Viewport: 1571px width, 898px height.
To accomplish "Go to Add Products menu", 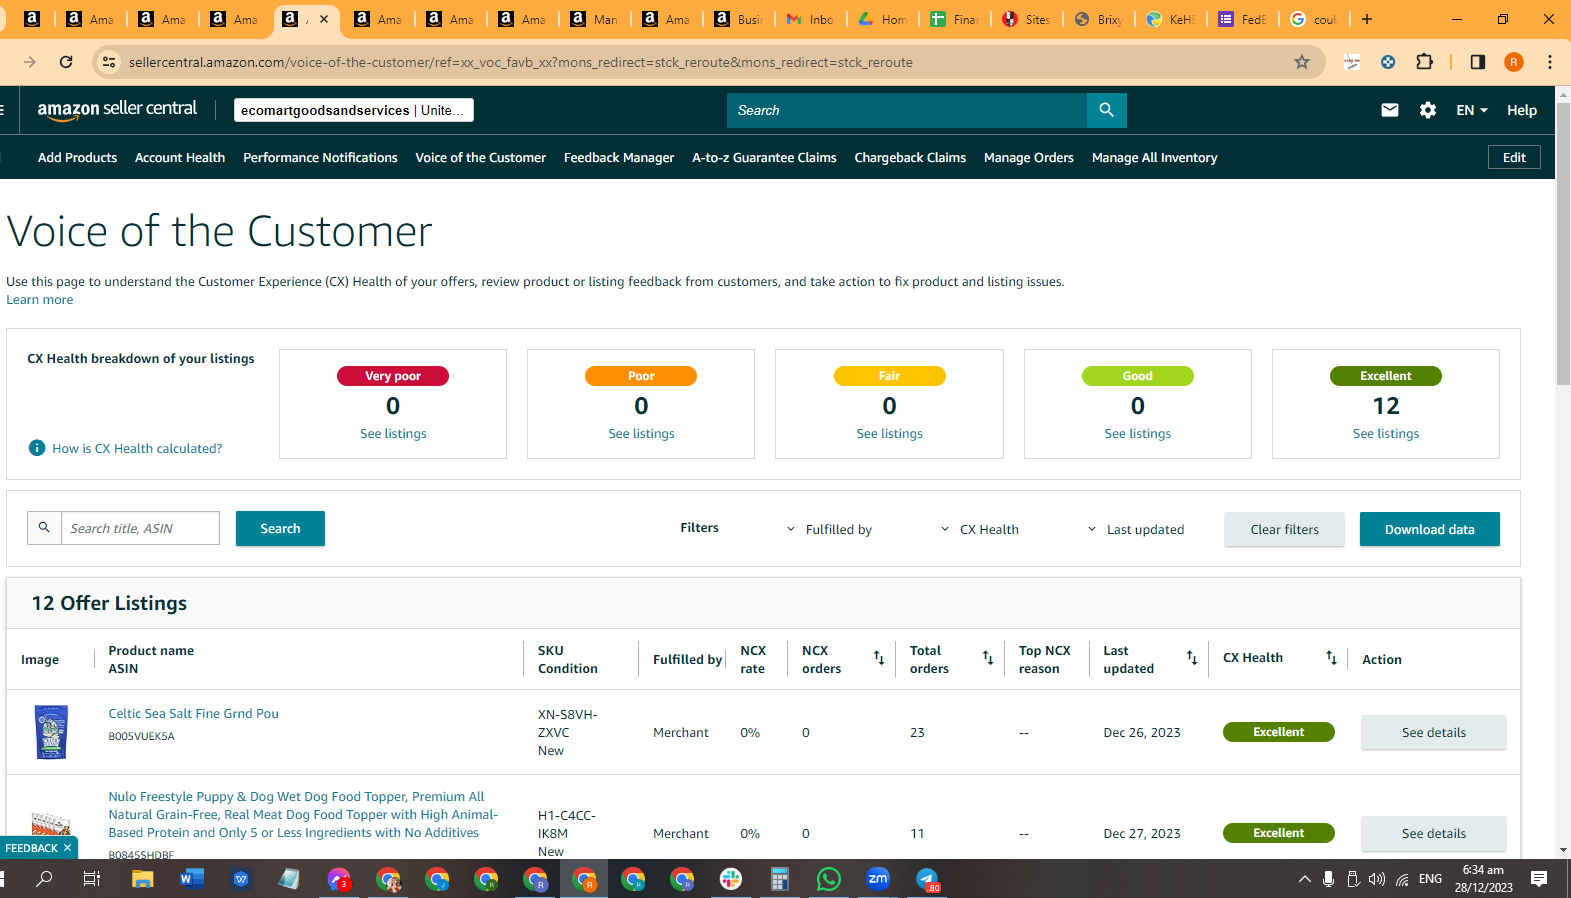I will pos(77,157).
